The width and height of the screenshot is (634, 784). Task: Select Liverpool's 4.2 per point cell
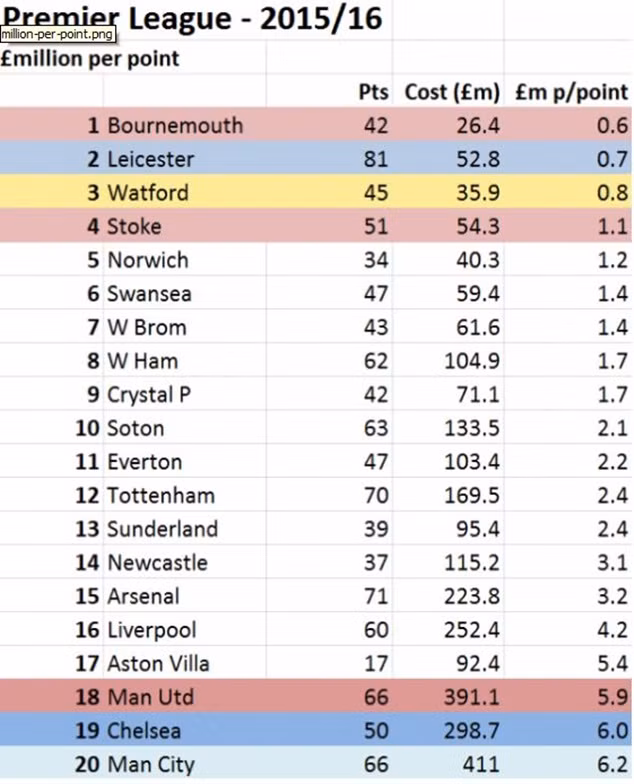point(612,630)
